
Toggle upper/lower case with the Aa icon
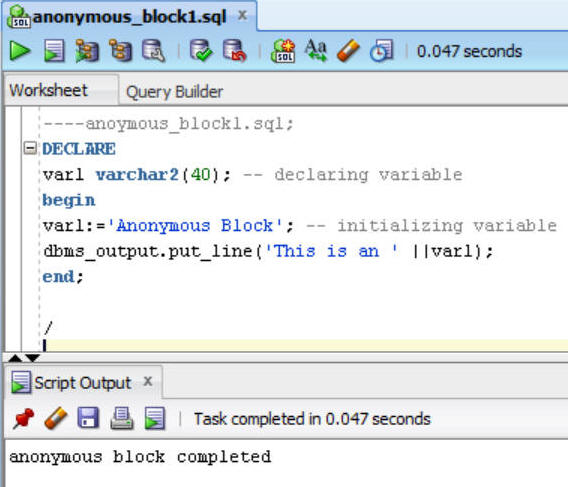[x=316, y=50]
